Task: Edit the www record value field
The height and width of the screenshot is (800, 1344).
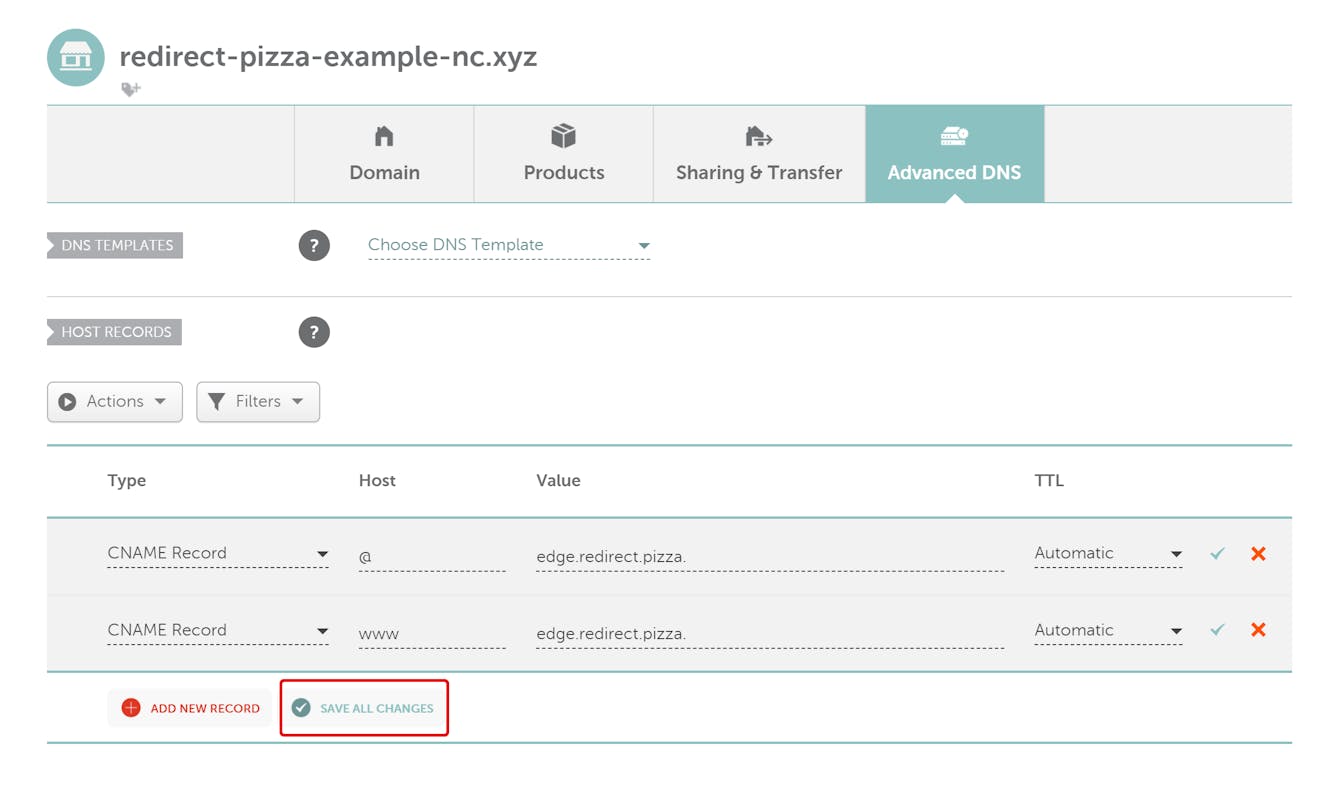Action: click(769, 633)
